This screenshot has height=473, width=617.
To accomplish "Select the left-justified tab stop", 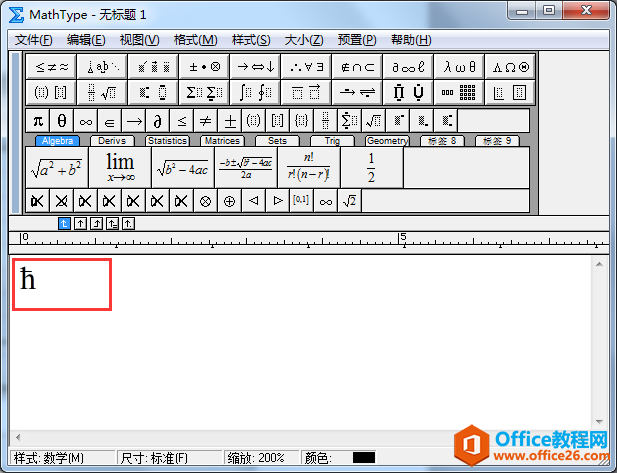I will pyautogui.click(x=64, y=224).
